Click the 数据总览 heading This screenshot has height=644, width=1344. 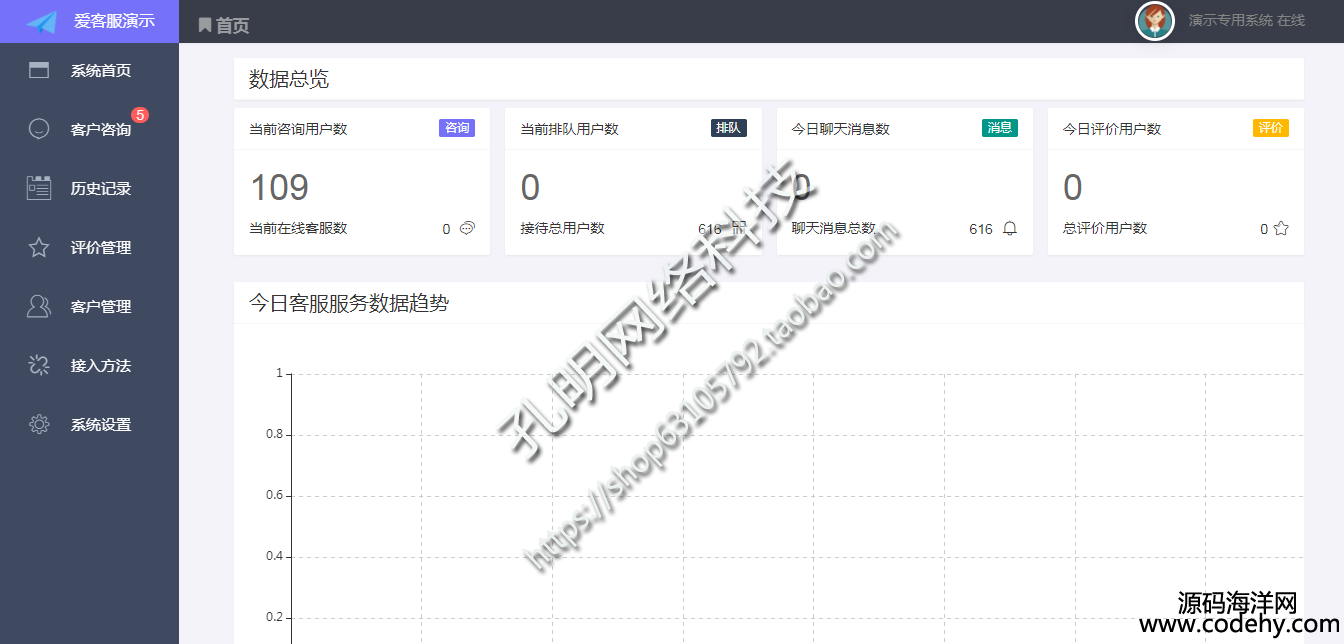[289, 79]
